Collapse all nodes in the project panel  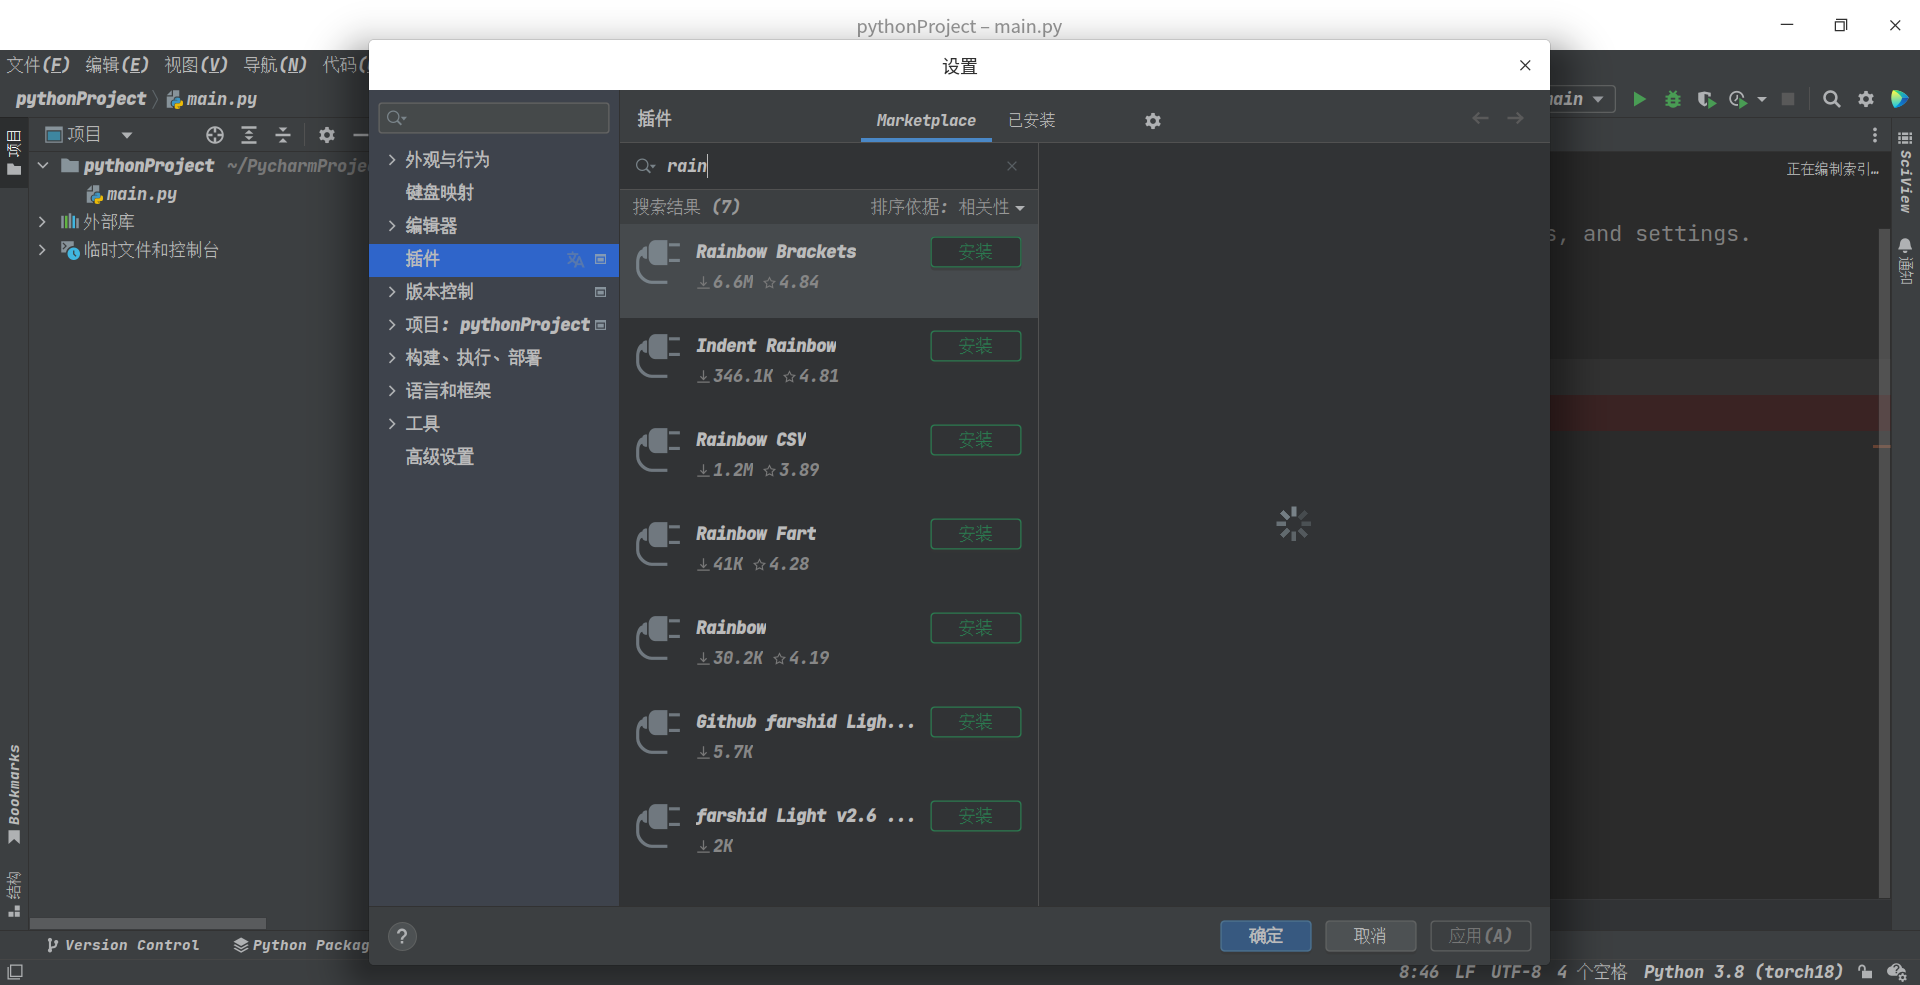pos(284,134)
